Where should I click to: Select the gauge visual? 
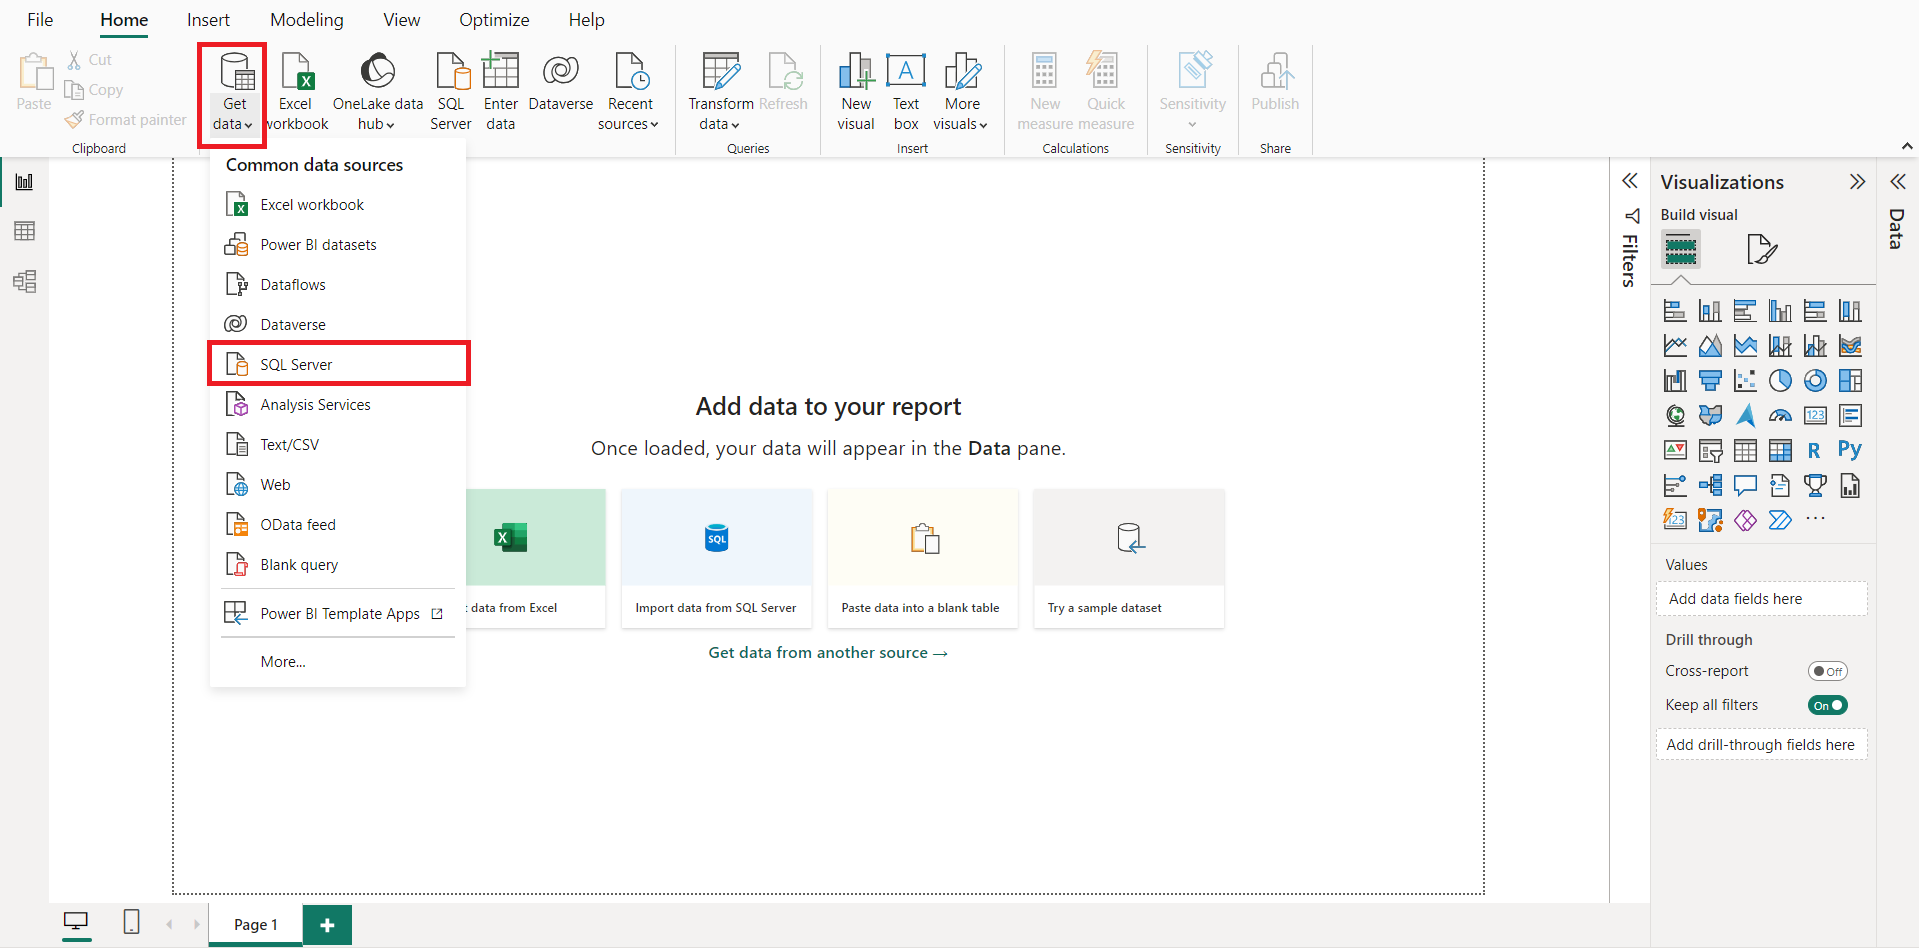pos(1780,416)
